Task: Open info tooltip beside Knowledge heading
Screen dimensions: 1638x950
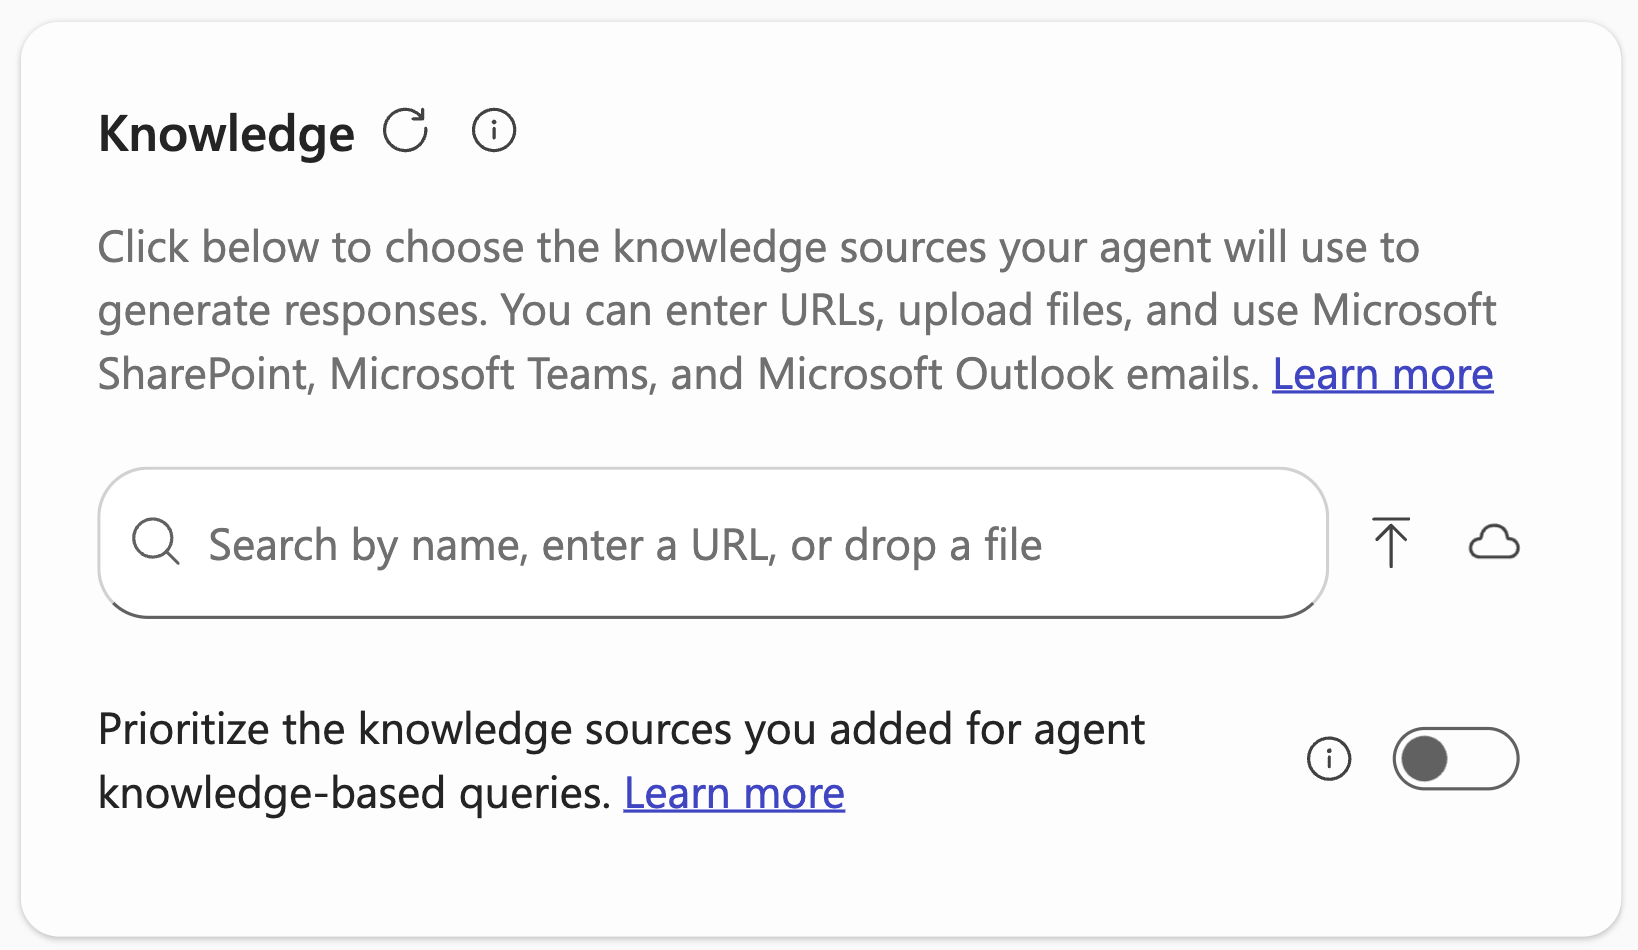Action: coord(493,131)
